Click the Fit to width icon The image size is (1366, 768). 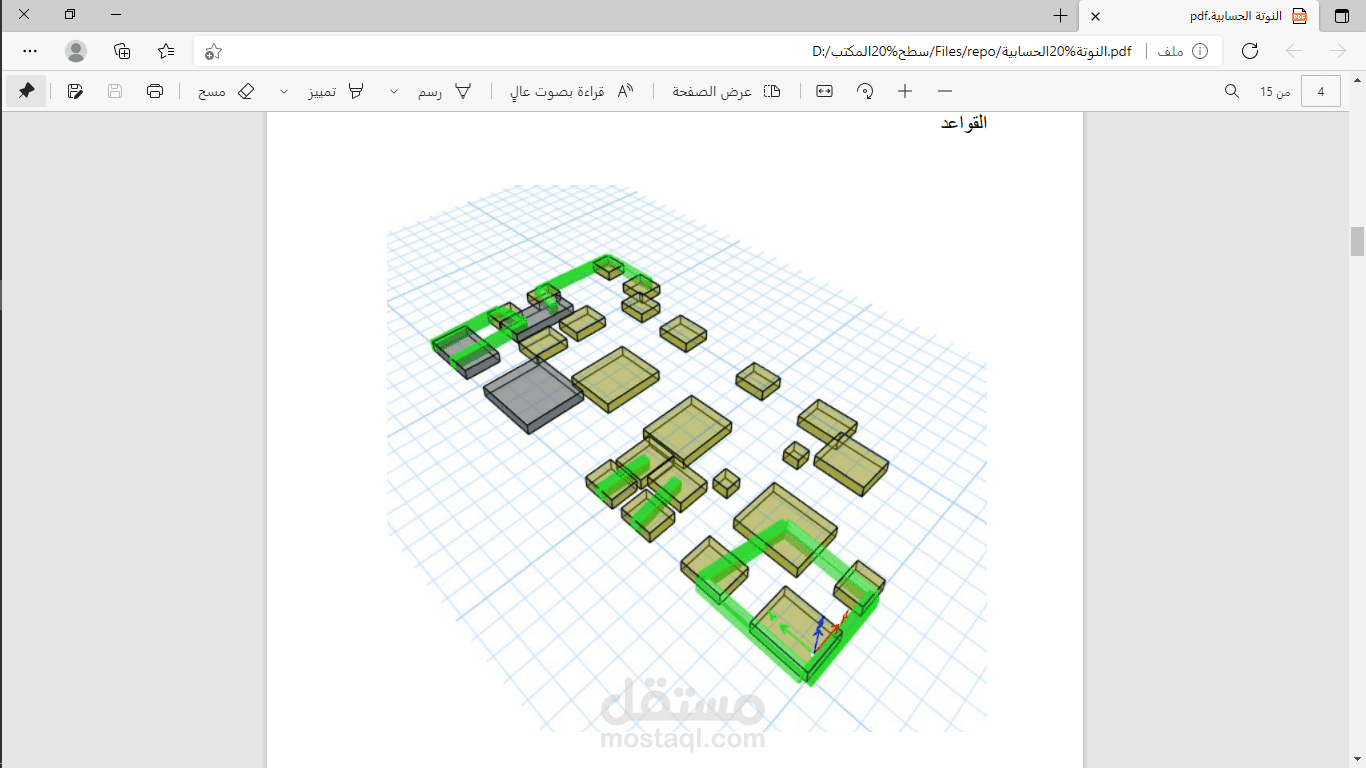(824, 91)
